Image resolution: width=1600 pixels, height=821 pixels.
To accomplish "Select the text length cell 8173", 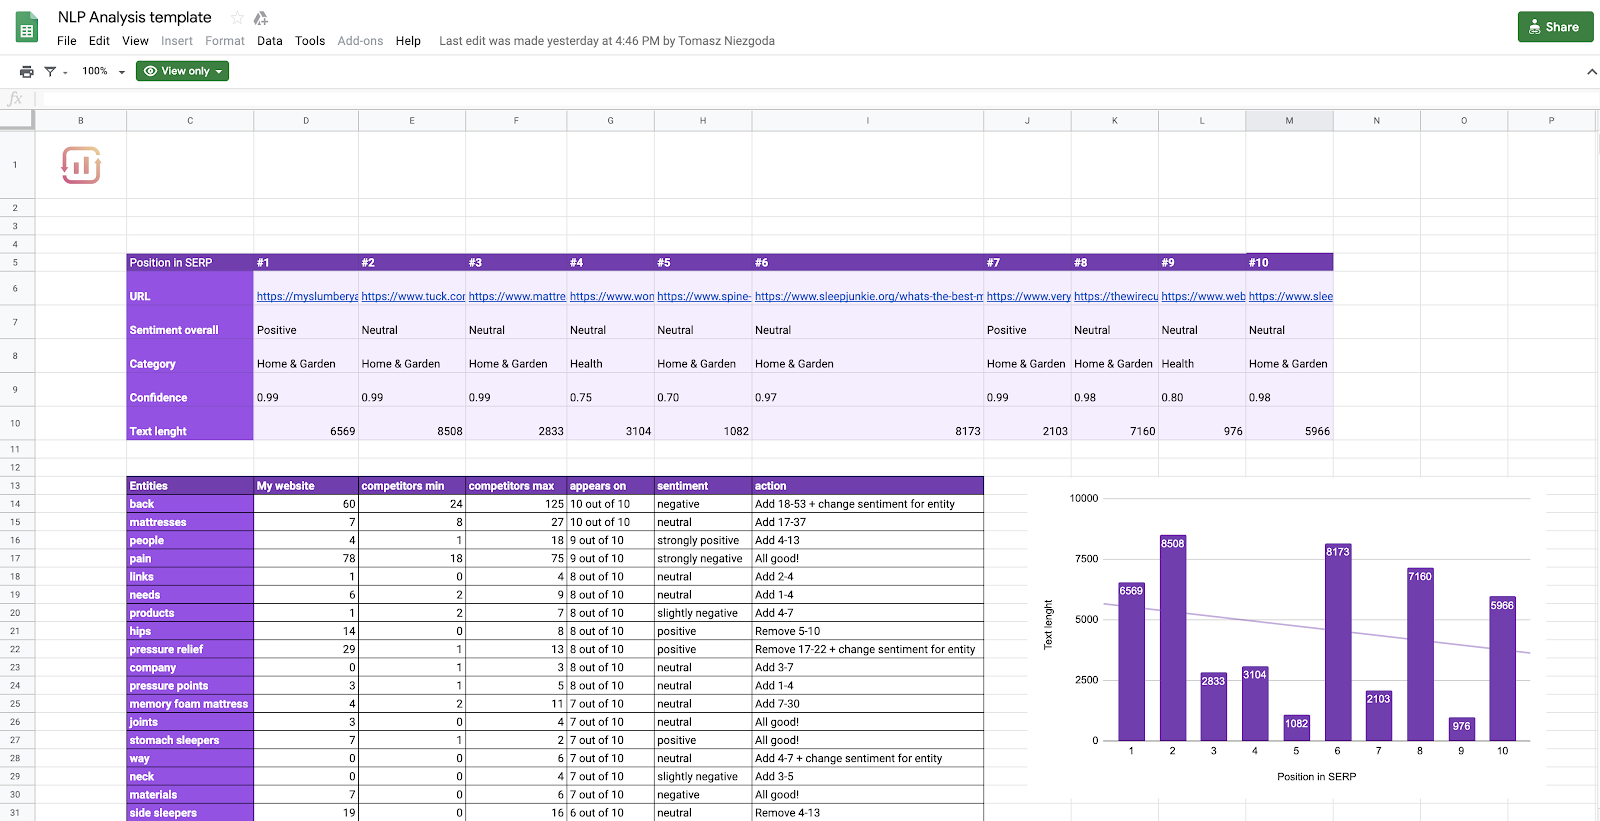I will 868,424.
